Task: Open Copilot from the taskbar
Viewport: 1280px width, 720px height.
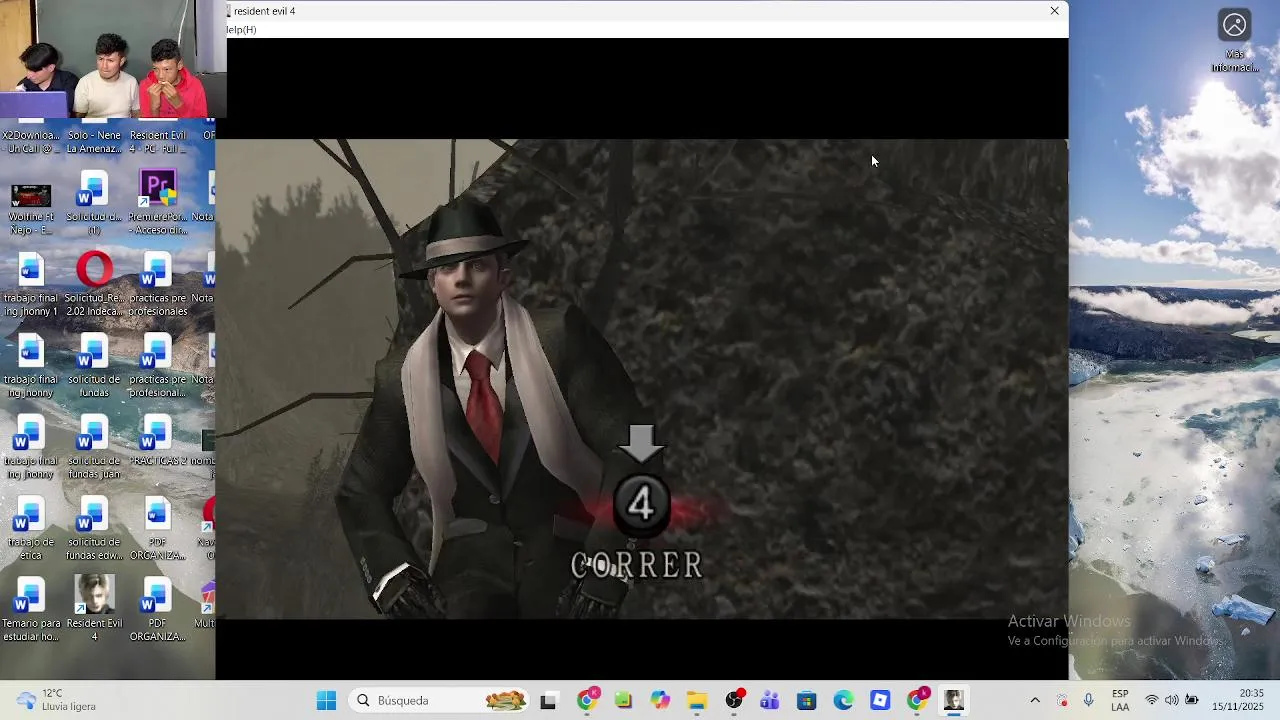Action: pyautogui.click(x=660, y=701)
